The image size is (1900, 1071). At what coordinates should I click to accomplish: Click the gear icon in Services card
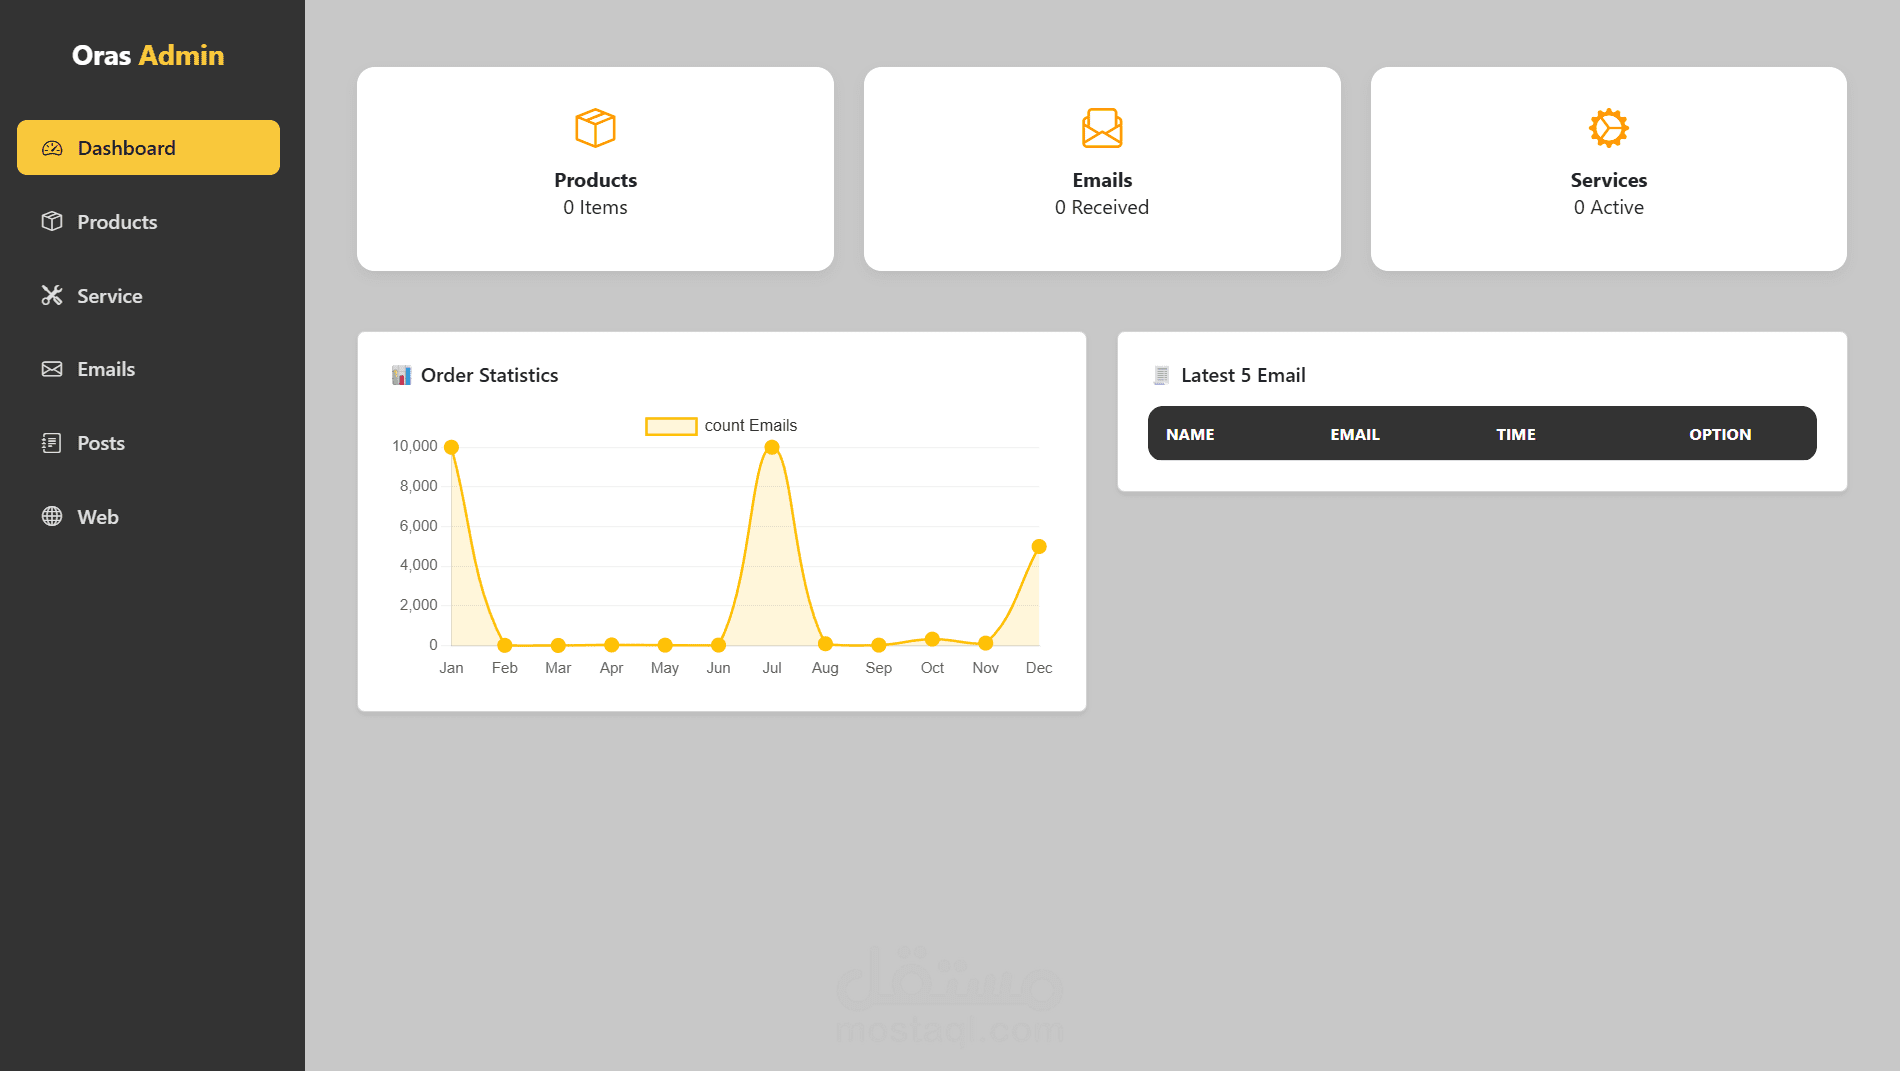pos(1609,128)
